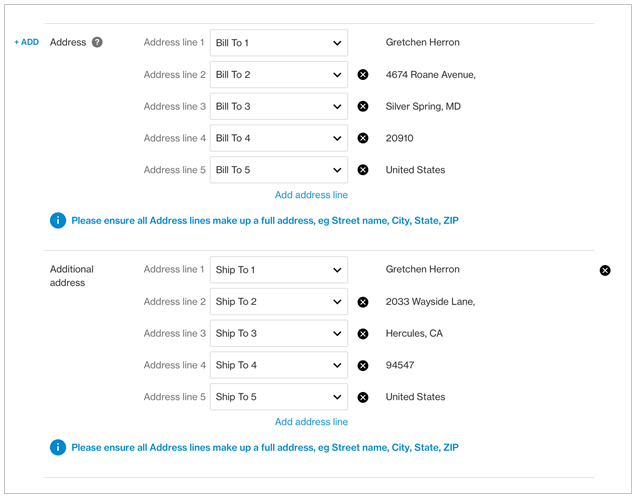Remove the Ship To 2 address line
The width and height of the screenshot is (641, 500).
(363, 302)
